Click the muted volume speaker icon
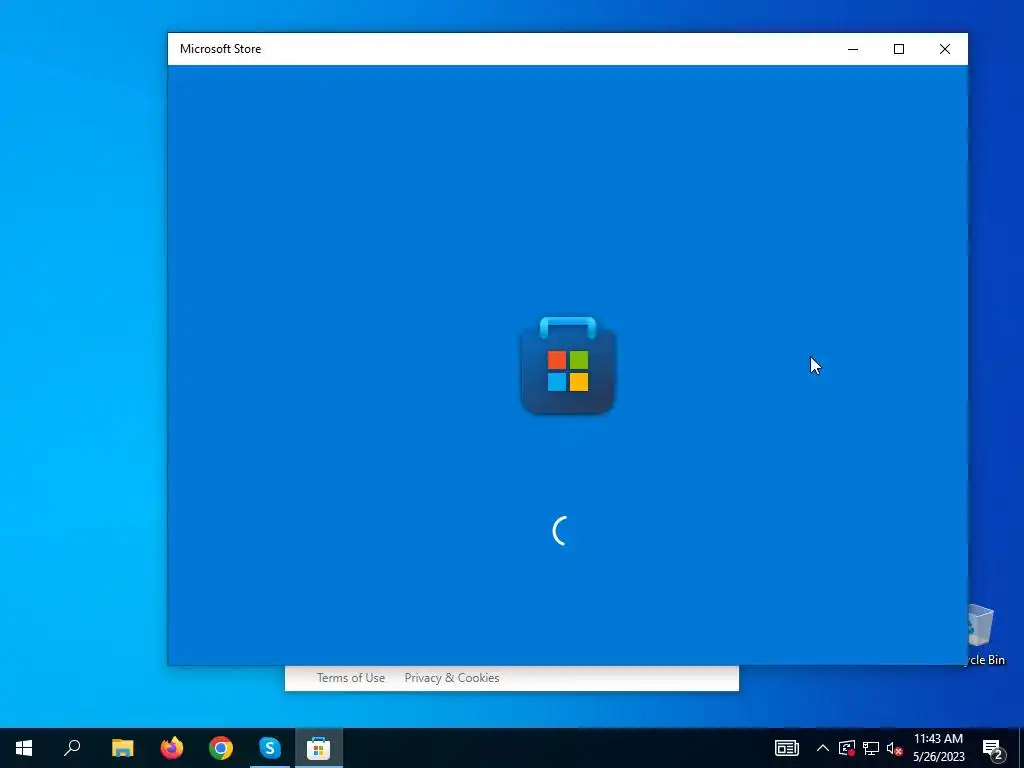 [x=894, y=748]
